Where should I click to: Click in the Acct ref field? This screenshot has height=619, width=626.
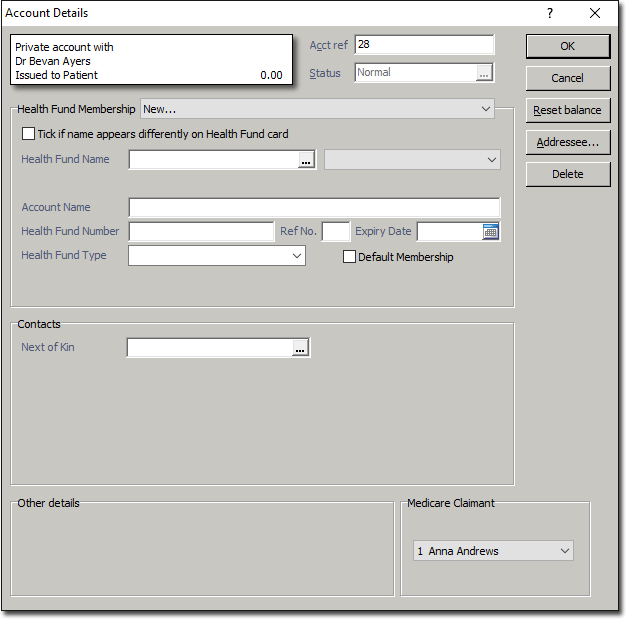[423, 45]
